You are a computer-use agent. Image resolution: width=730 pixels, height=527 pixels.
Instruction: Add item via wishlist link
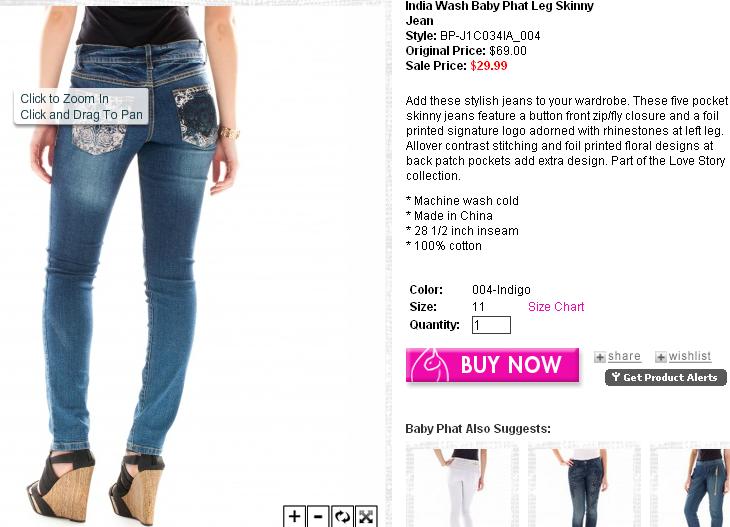[x=690, y=356]
